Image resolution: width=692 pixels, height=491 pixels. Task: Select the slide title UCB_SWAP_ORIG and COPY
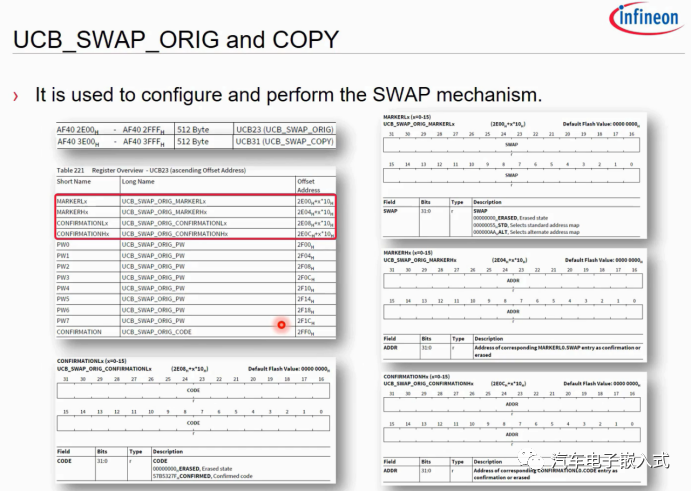tap(176, 40)
